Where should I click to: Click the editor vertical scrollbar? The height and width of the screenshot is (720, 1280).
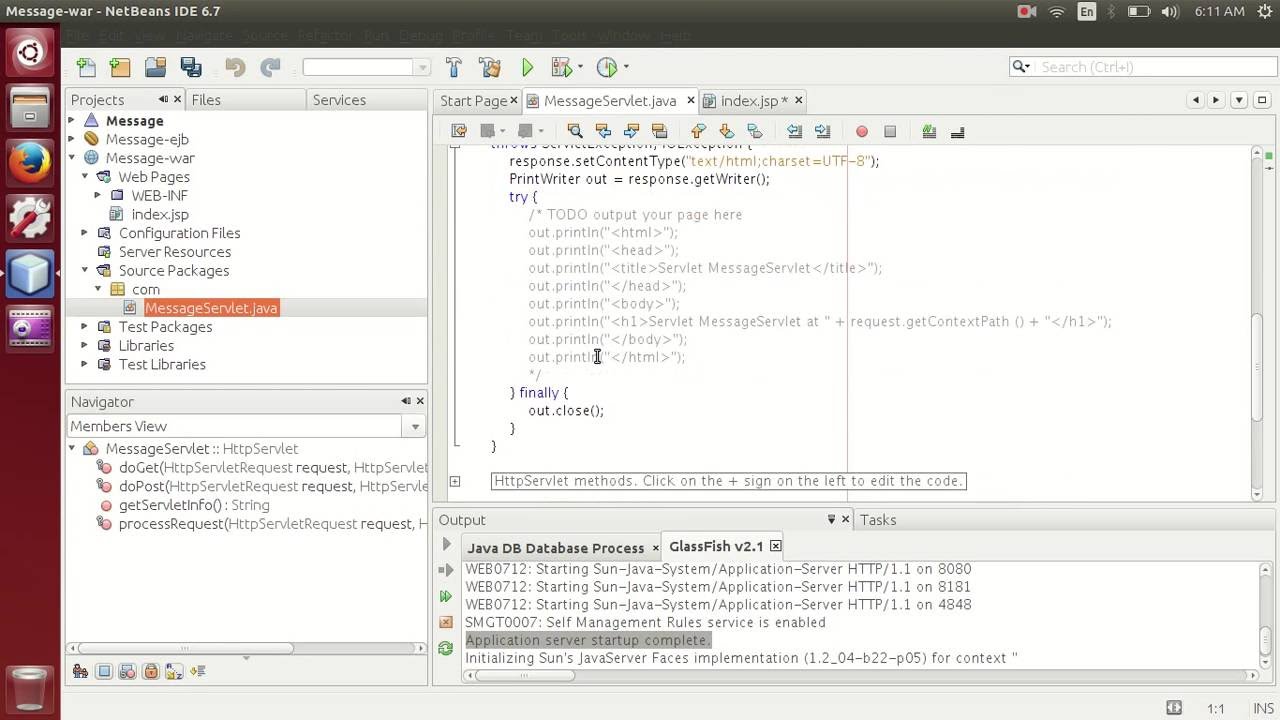click(1257, 322)
